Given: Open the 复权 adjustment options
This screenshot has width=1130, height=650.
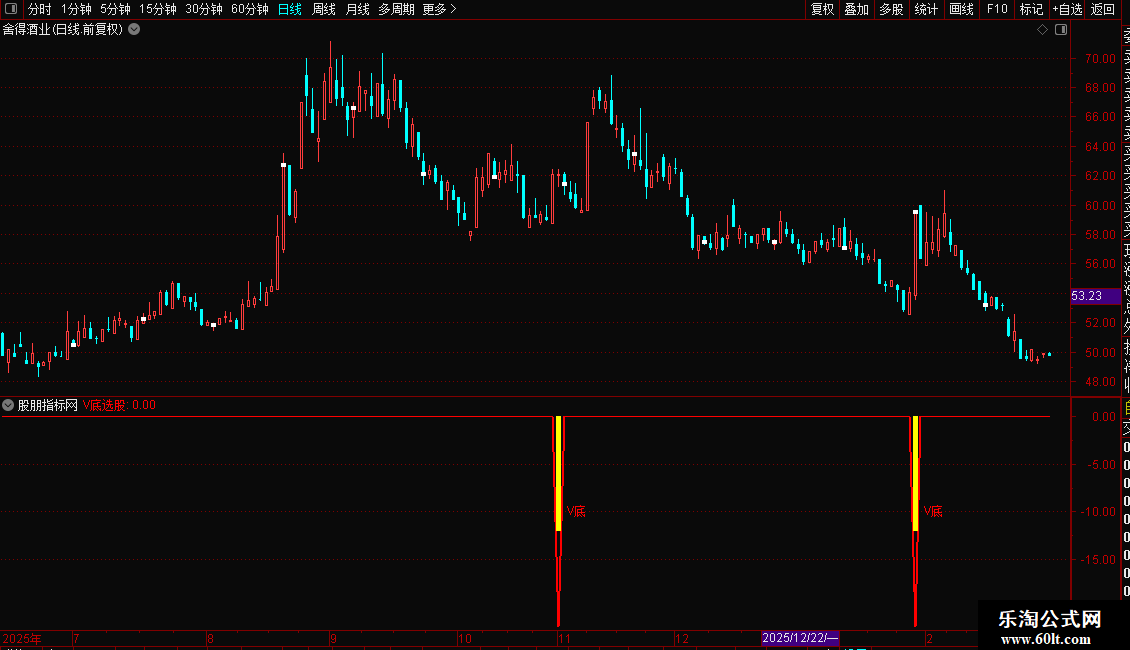Looking at the screenshot, I should click(x=822, y=9).
